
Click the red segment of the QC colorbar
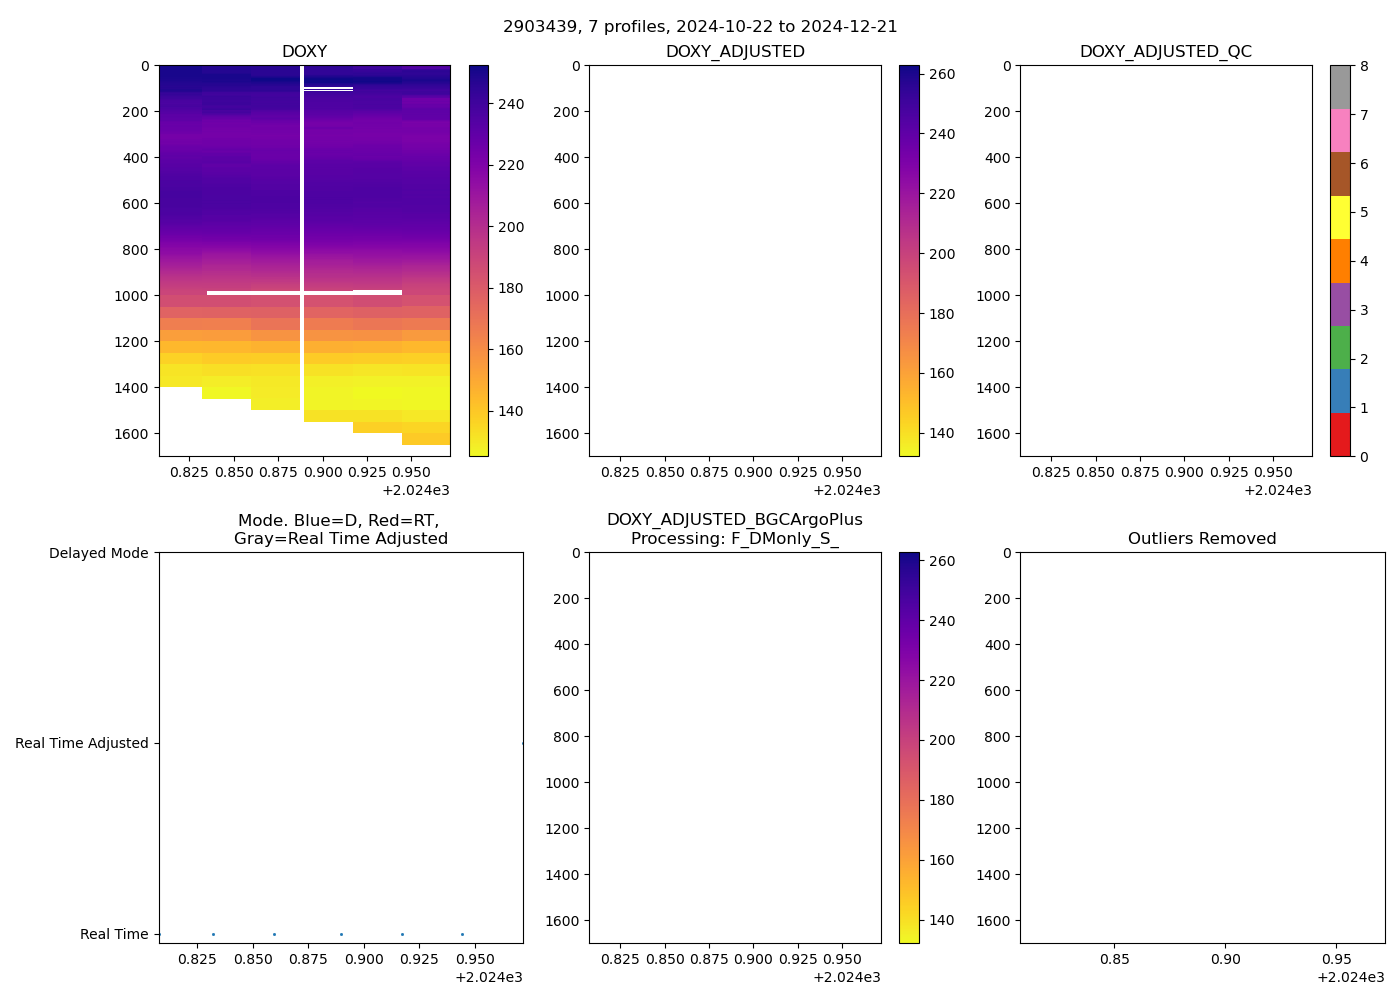coord(1340,435)
